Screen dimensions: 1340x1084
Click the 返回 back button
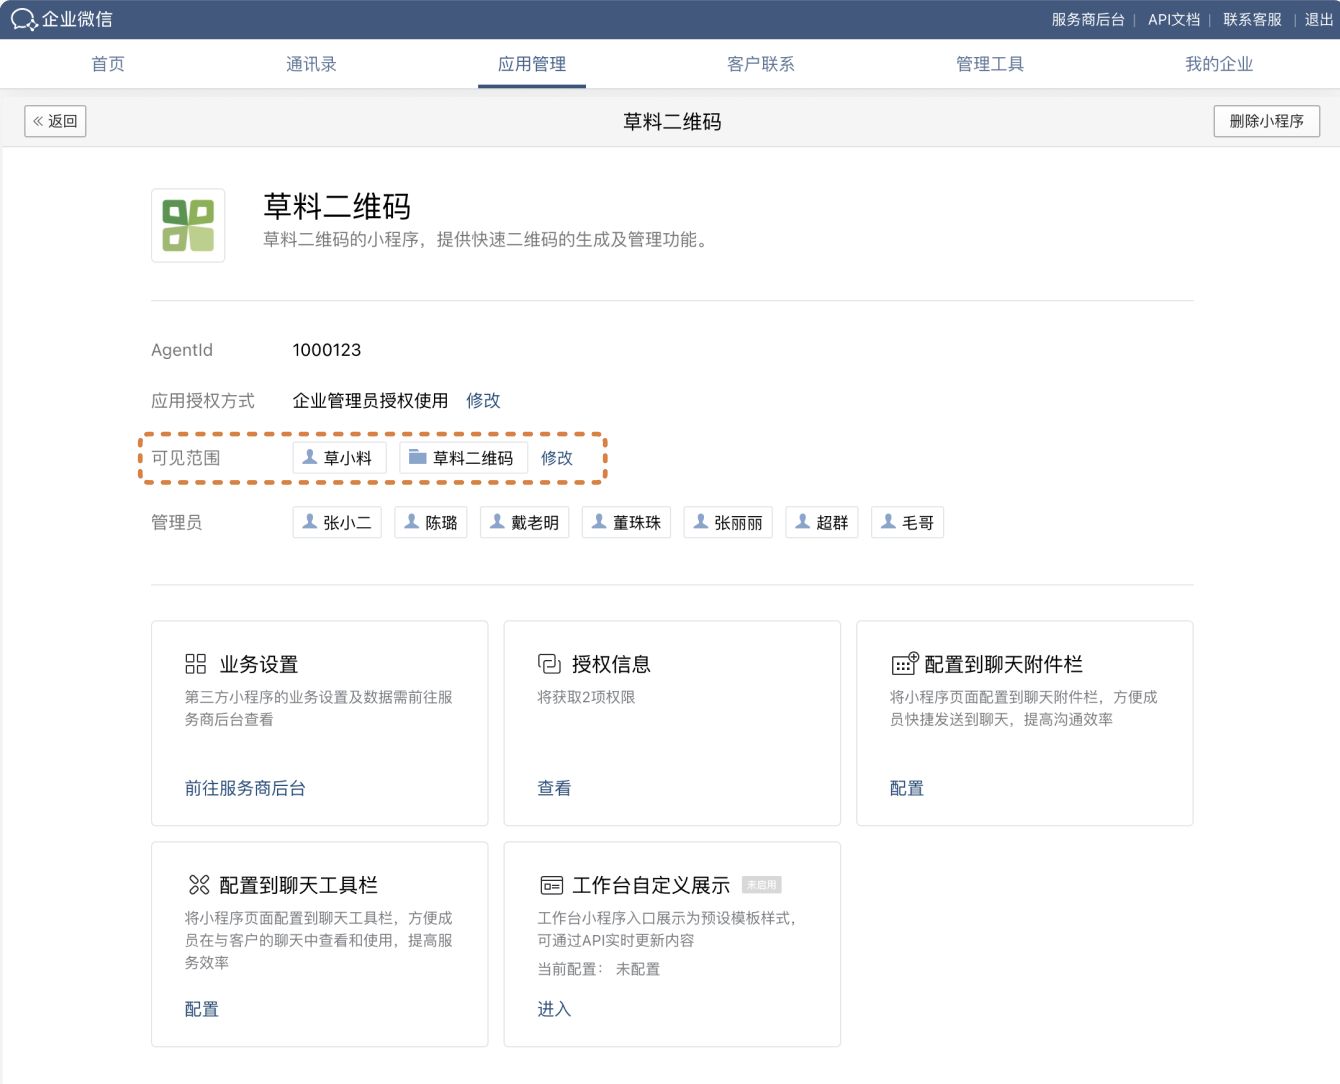[55, 121]
